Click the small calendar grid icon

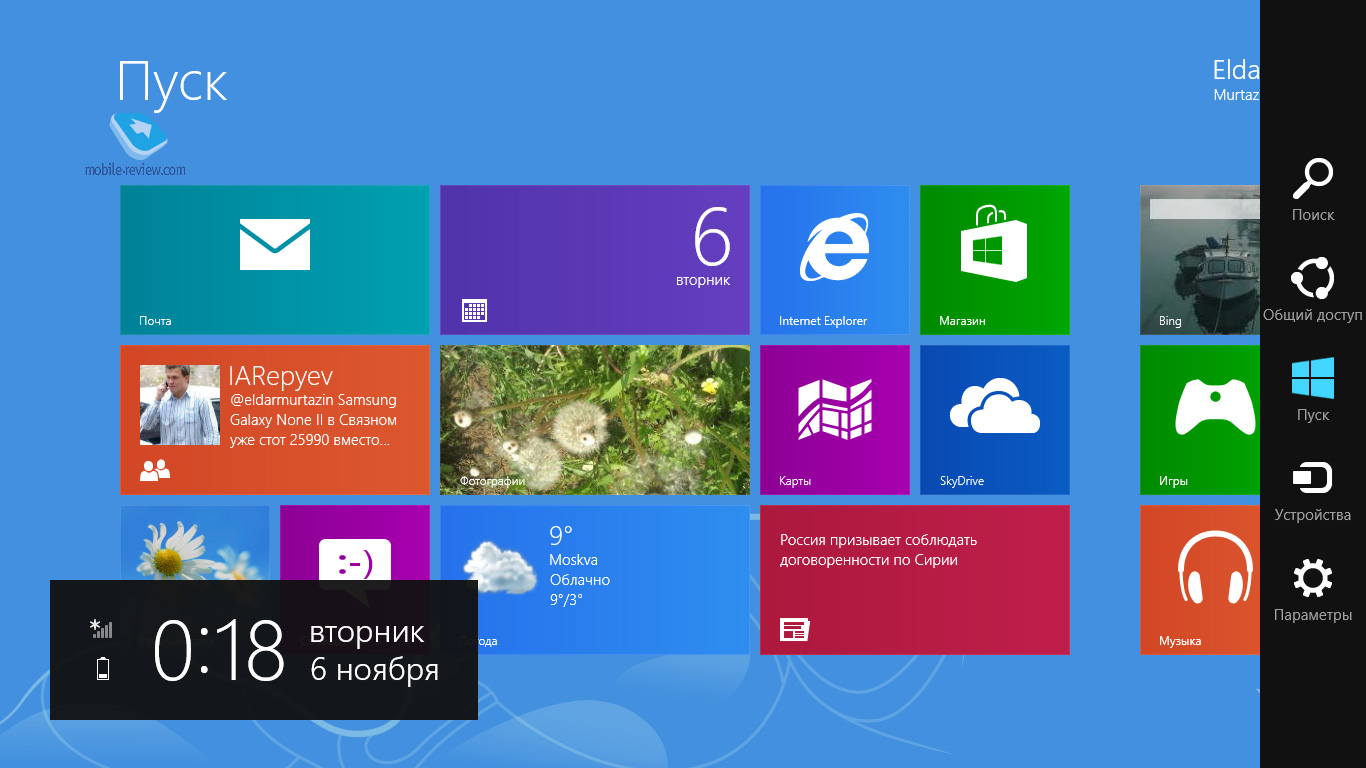pyautogui.click(x=475, y=310)
